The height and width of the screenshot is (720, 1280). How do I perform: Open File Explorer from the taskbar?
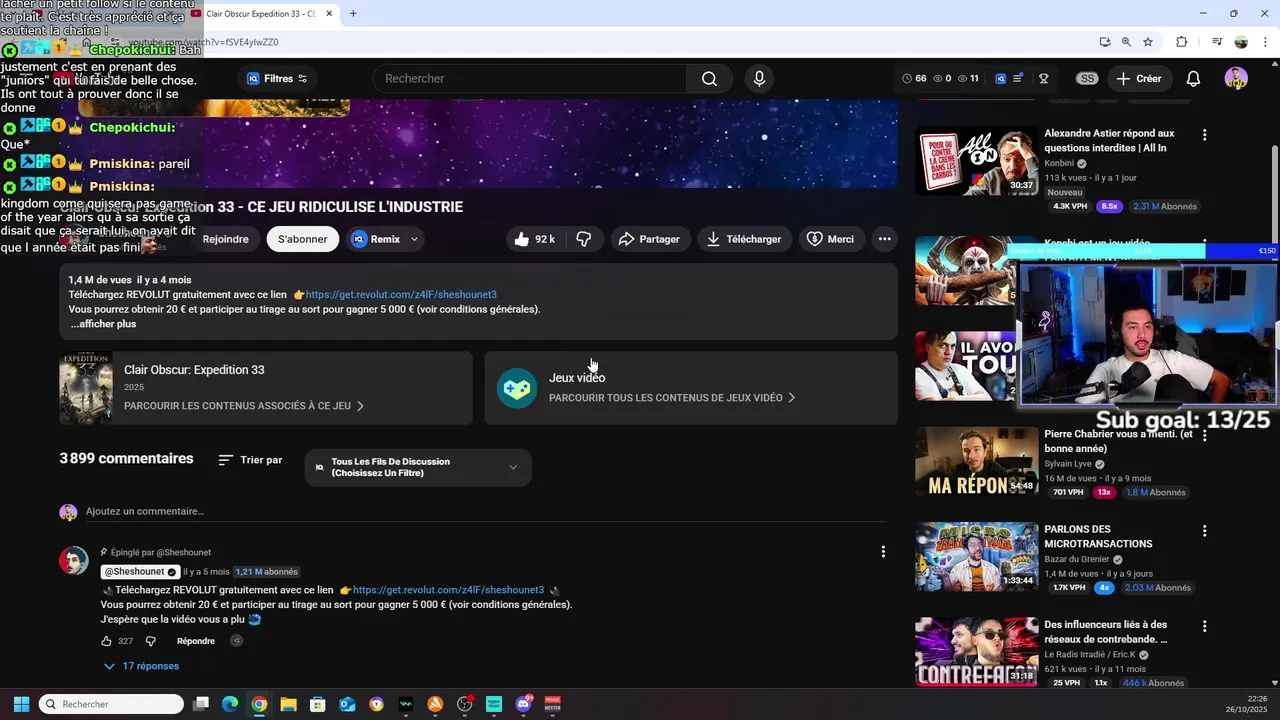click(288, 704)
